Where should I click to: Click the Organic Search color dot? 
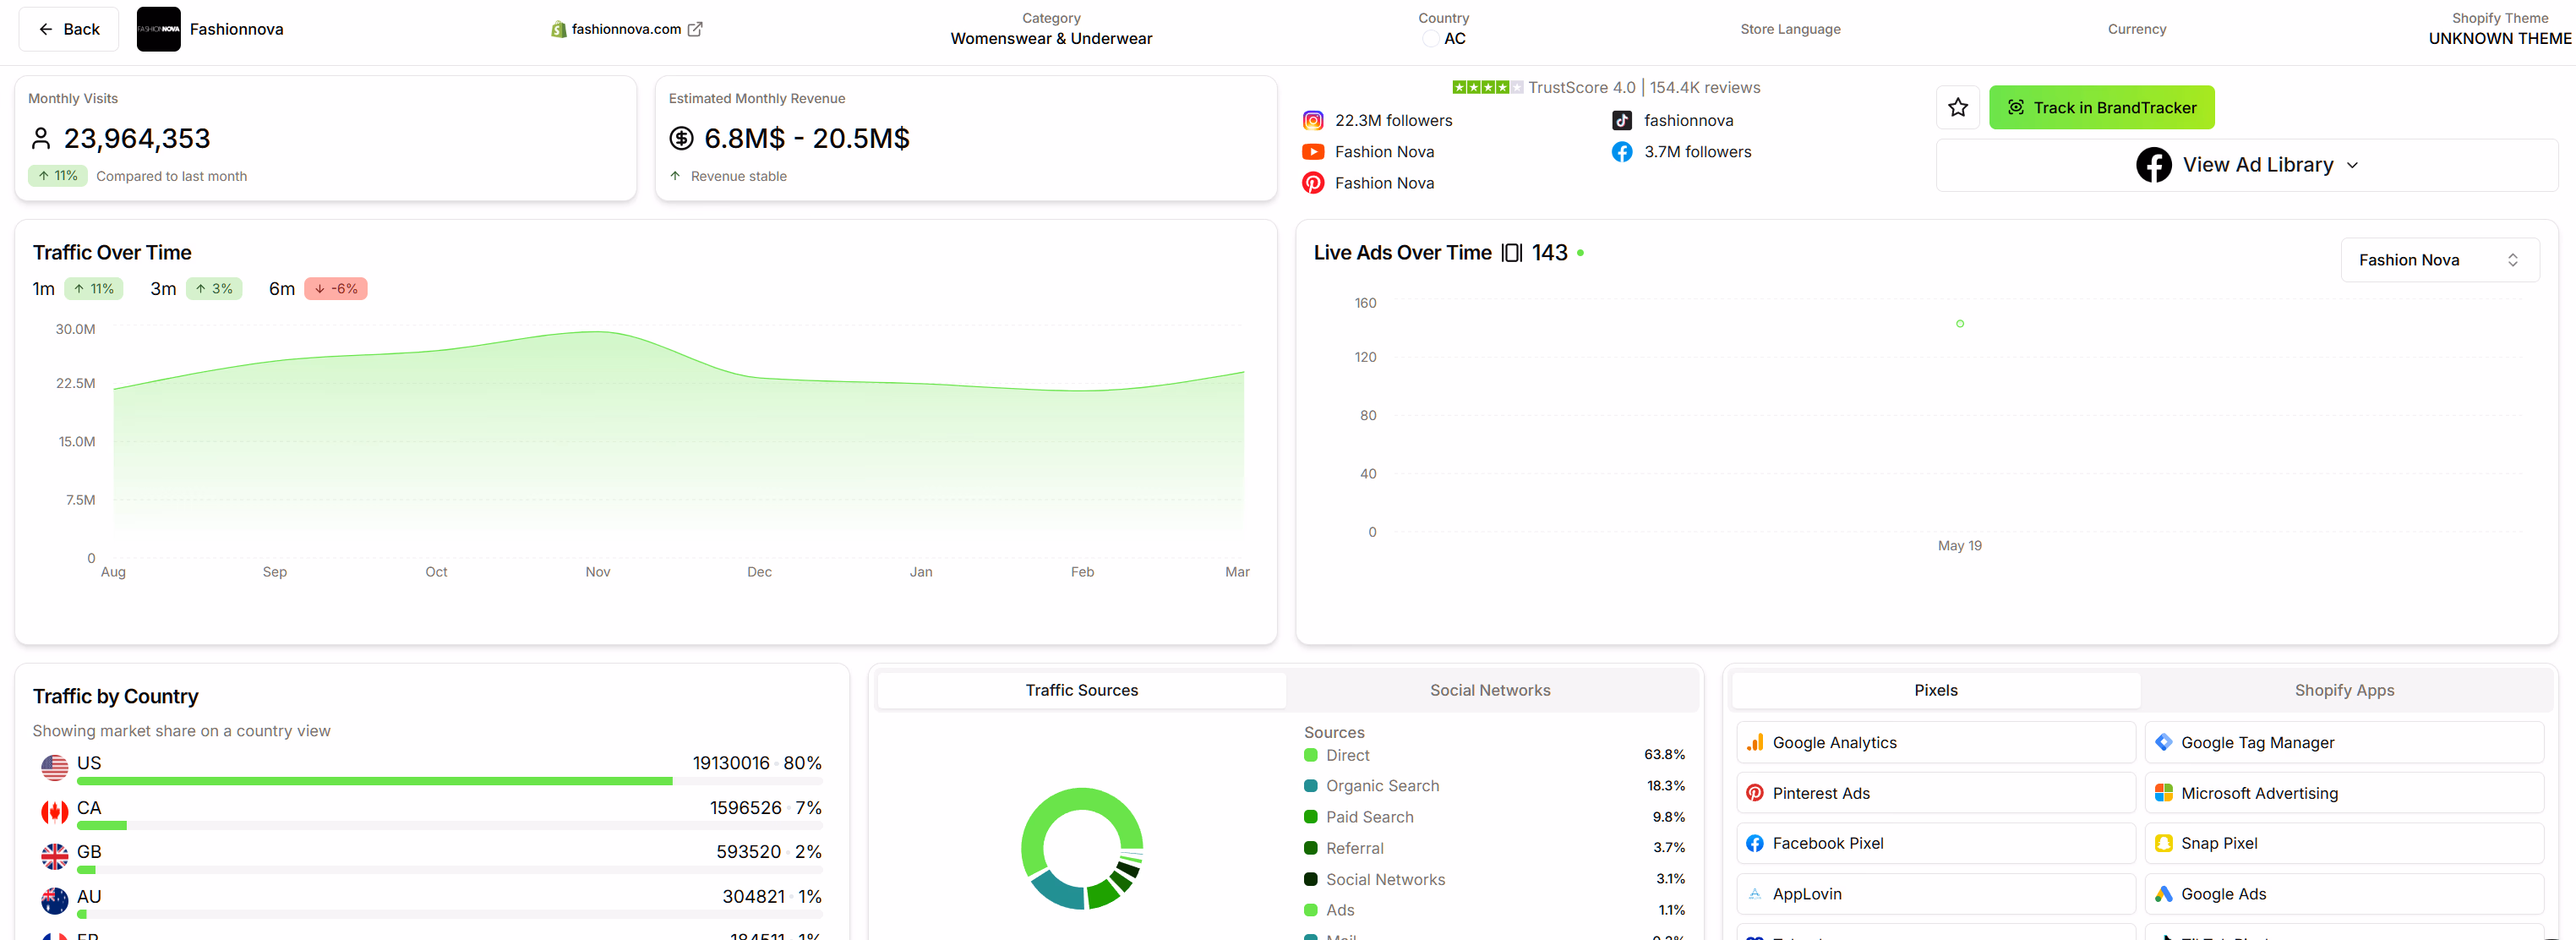(x=1310, y=786)
